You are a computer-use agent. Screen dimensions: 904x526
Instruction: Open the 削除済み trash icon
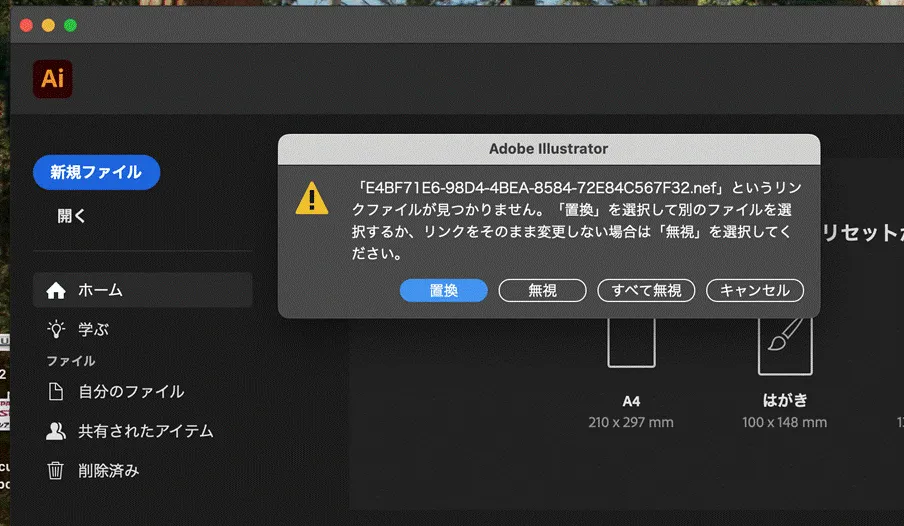[x=56, y=470]
